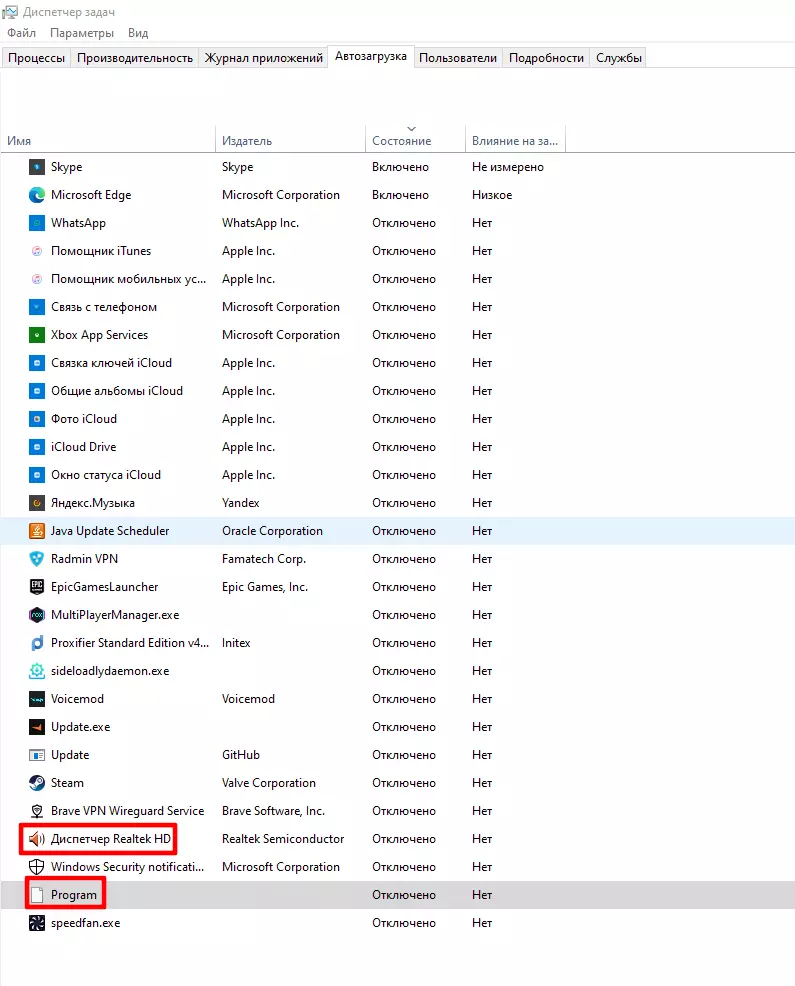795x986 pixels.
Task: Select the Общие альбомы iCloud entry
Action: (x=117, y=391)
